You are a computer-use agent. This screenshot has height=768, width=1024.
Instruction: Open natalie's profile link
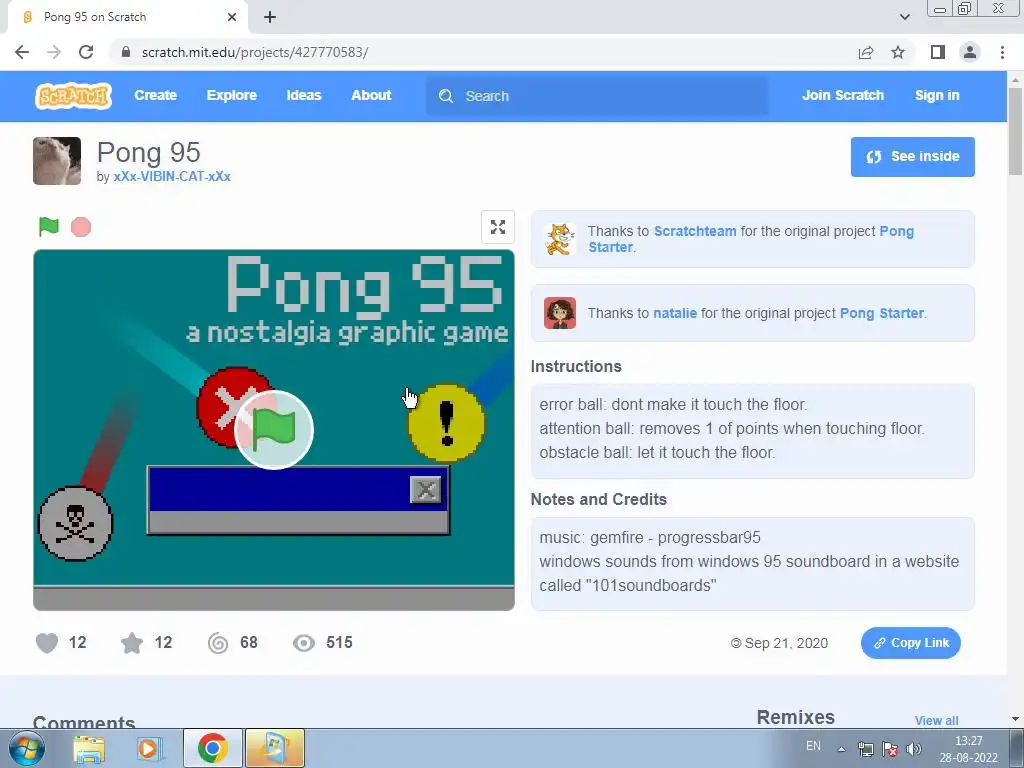(x=675, y=313)
